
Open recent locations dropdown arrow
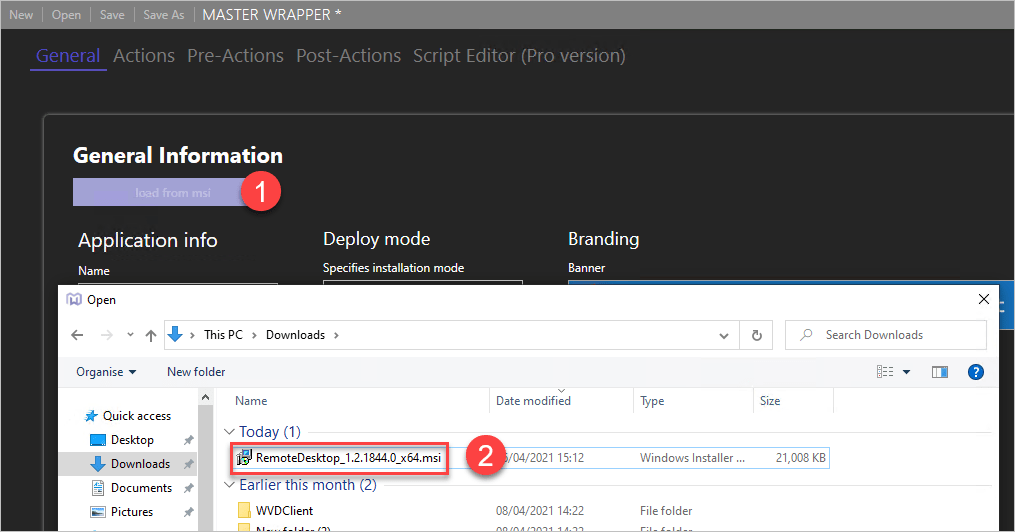coord(130,335)
